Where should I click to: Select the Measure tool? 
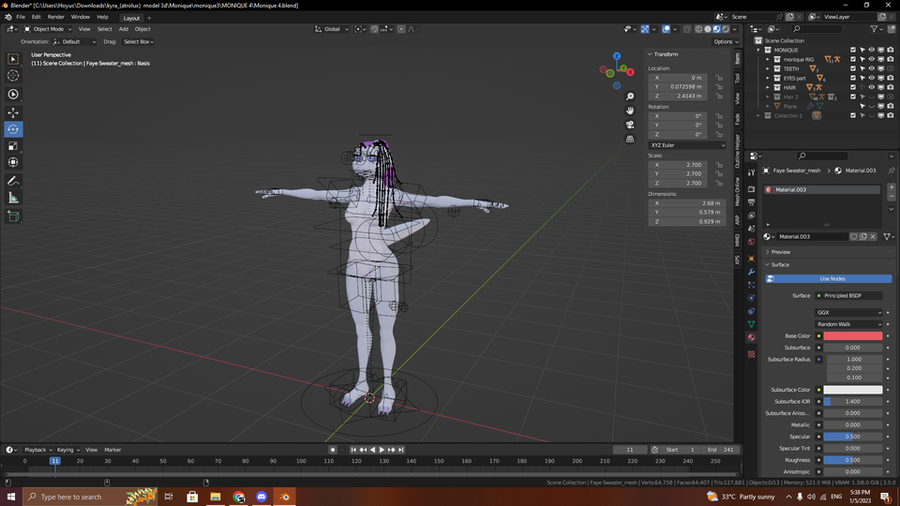coord(13,198)
